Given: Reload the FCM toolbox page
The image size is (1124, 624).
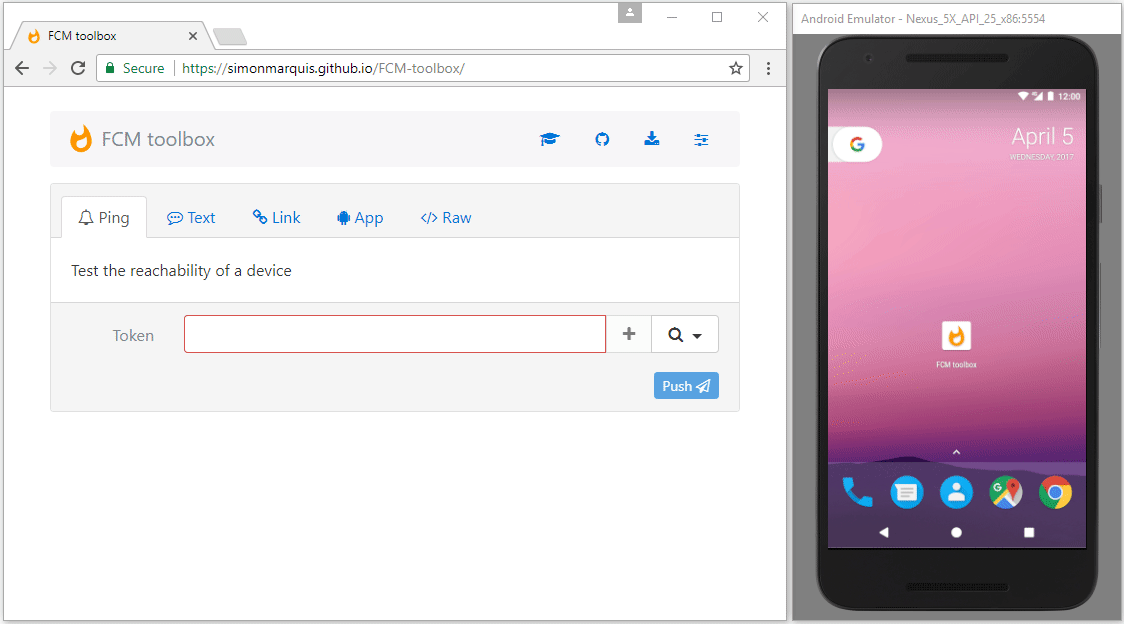Looking at the screenshot, I should click(78, 68).
